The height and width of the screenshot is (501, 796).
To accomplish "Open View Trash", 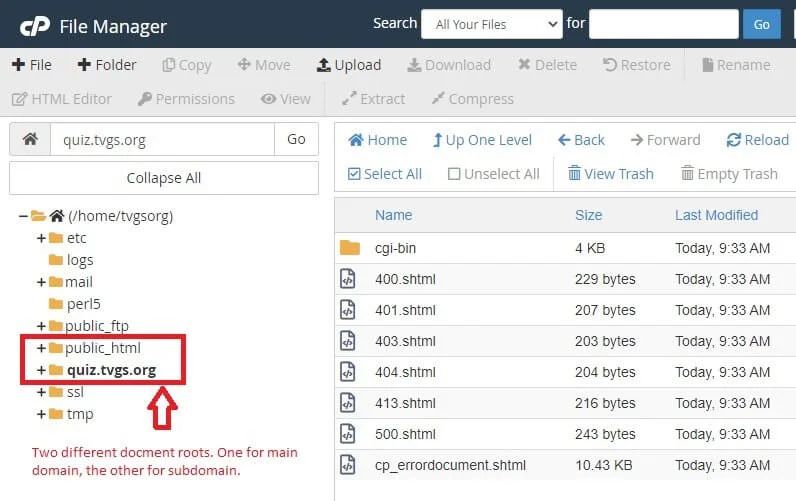I will coord(611,174).
